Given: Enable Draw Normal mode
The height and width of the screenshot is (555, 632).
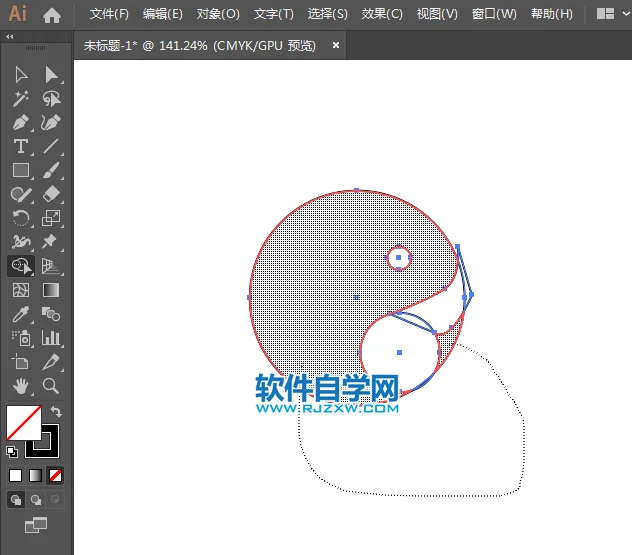Looking at the screenshot, I should 16,500.
